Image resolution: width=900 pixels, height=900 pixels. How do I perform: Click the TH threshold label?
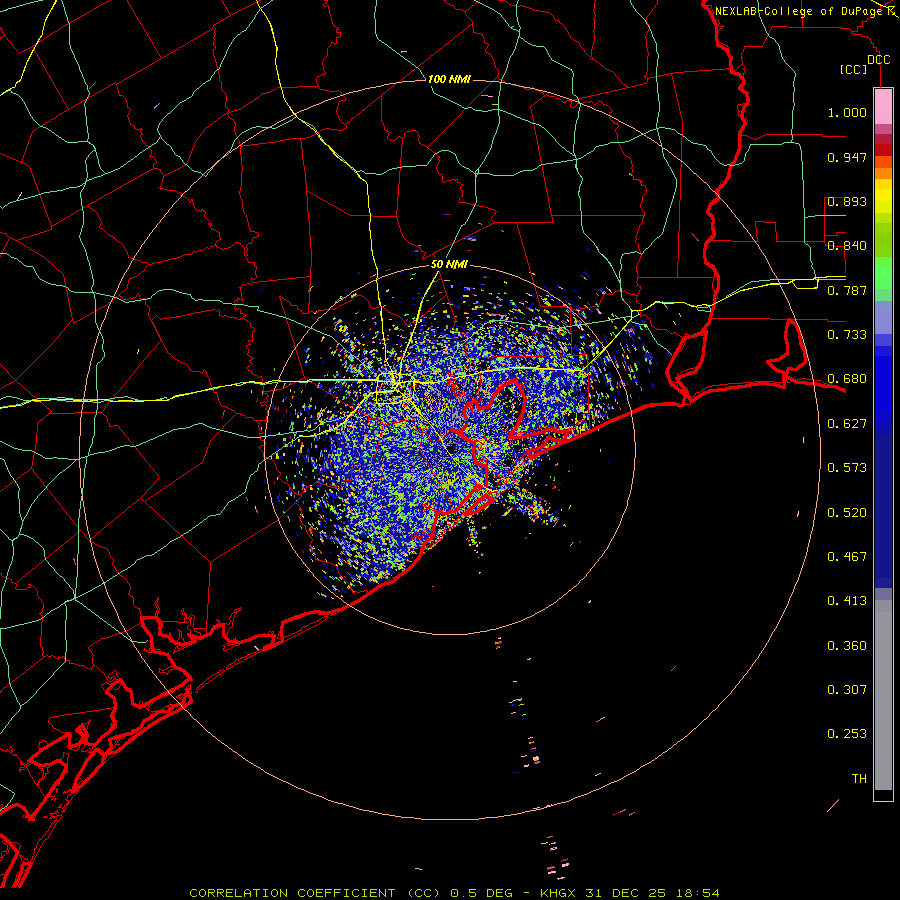point(859,779)
